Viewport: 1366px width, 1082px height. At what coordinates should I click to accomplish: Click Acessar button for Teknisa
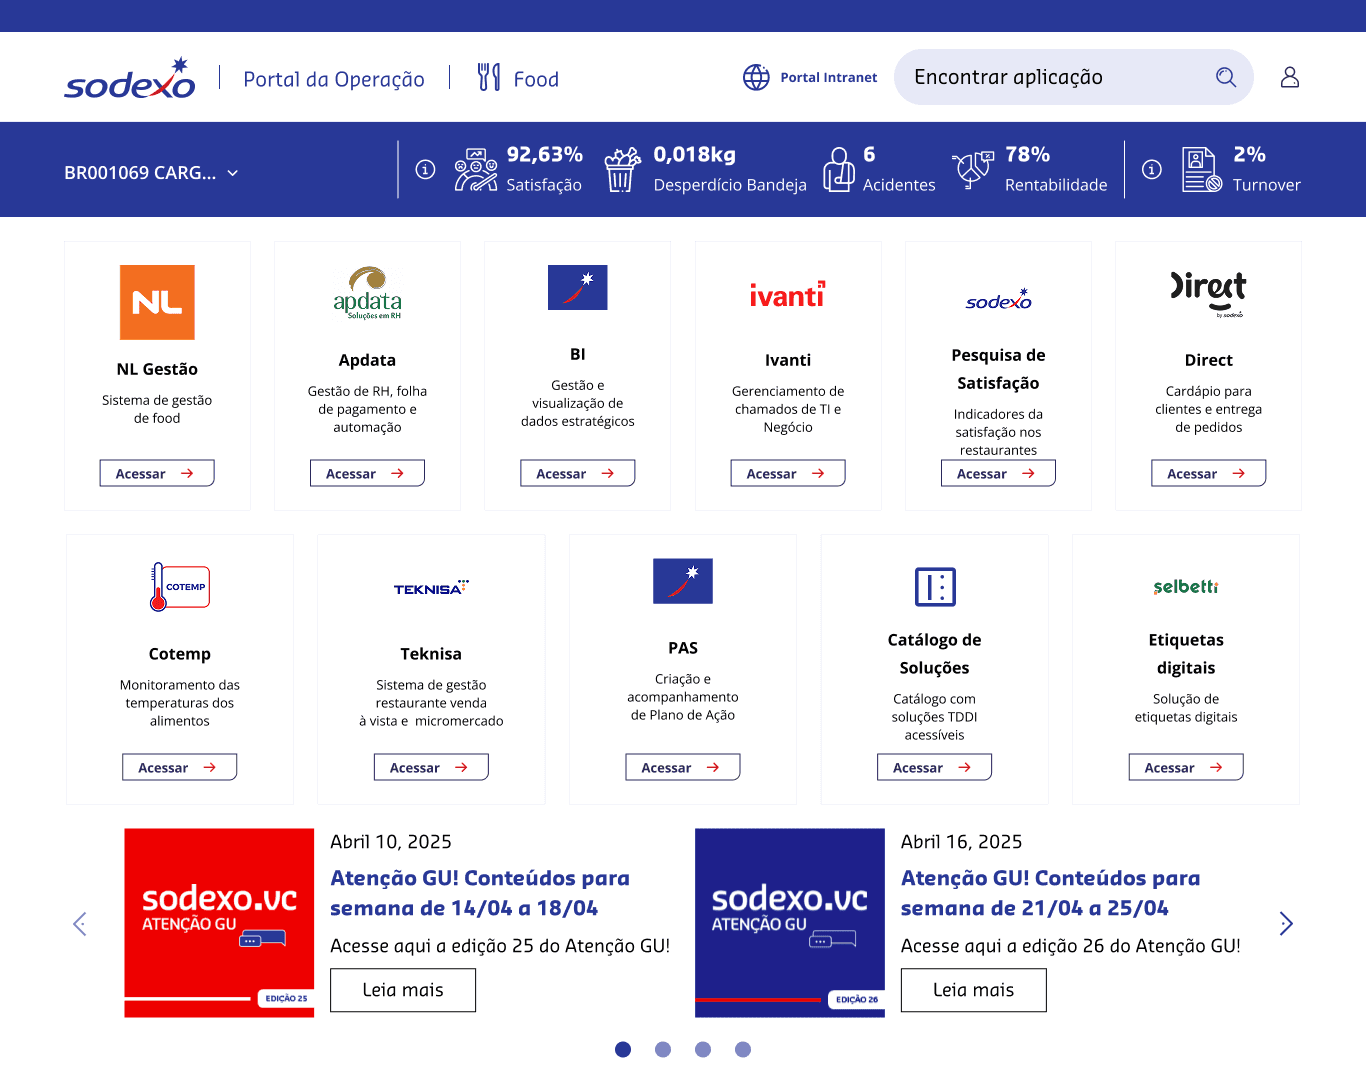431,767
